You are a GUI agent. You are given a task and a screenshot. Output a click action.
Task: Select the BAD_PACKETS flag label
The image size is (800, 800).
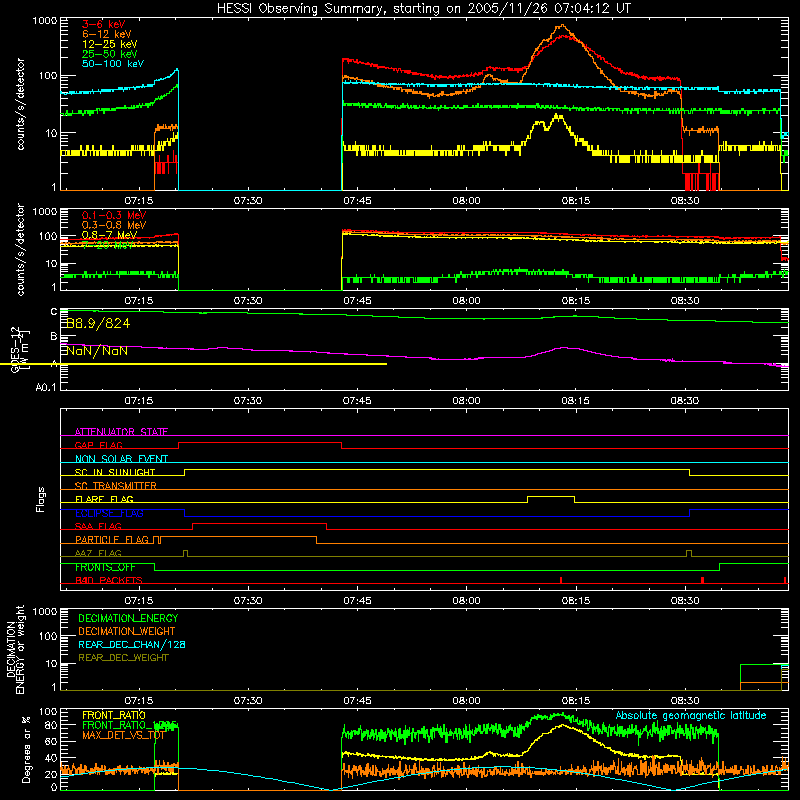pos(109,580)
